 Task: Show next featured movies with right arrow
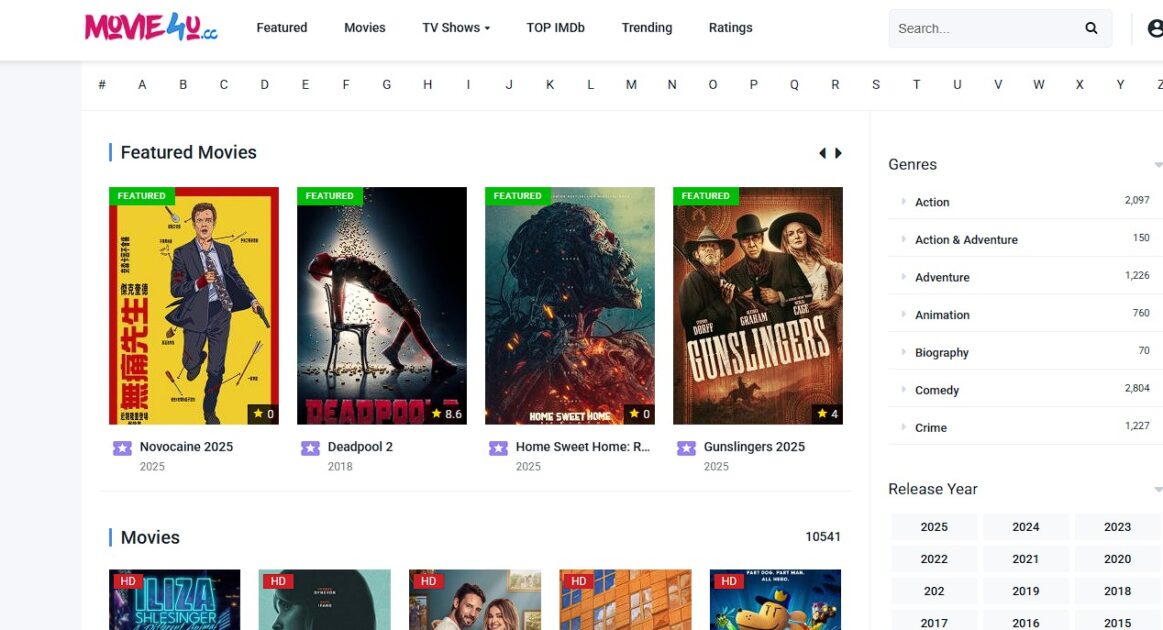(x=838, y=153)
